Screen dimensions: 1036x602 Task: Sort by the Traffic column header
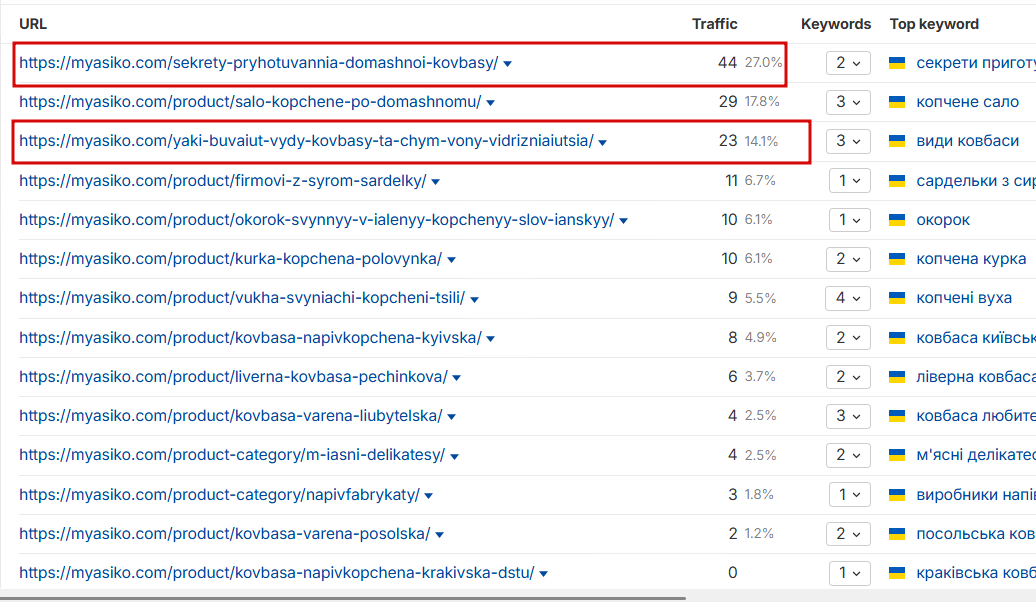(x=714, y=24)
